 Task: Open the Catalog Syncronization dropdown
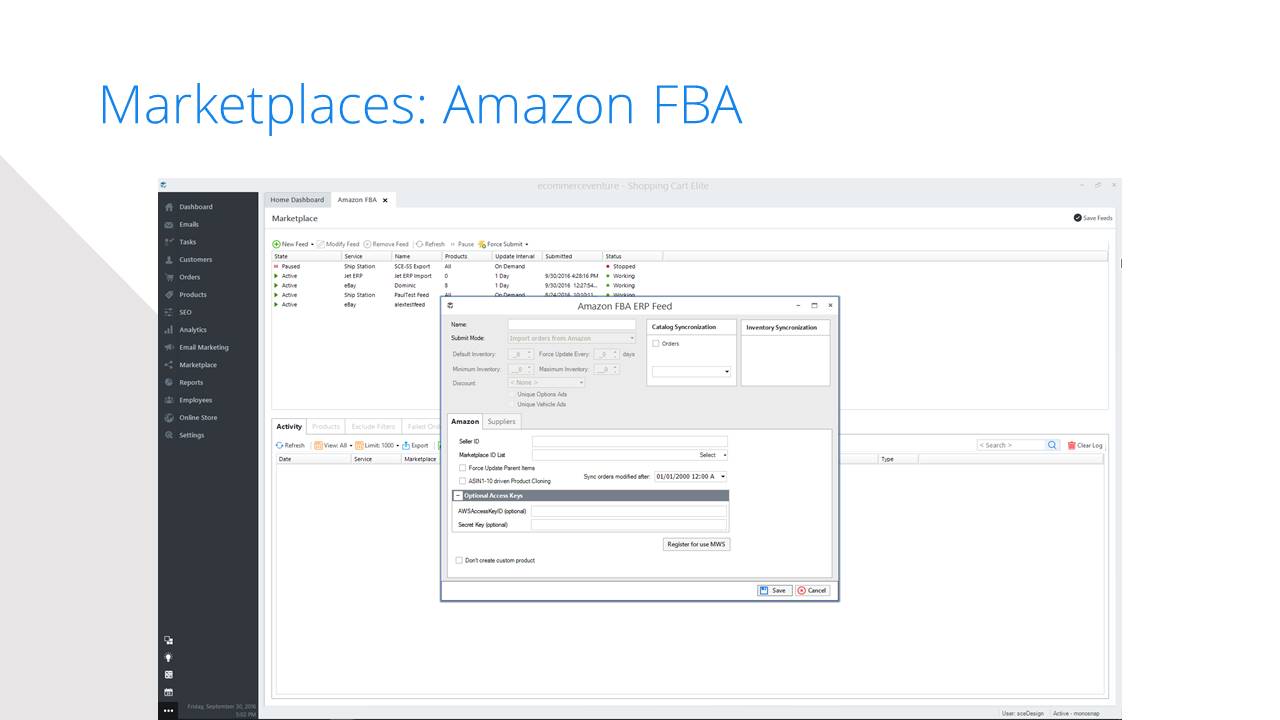(x=691, y=371)
